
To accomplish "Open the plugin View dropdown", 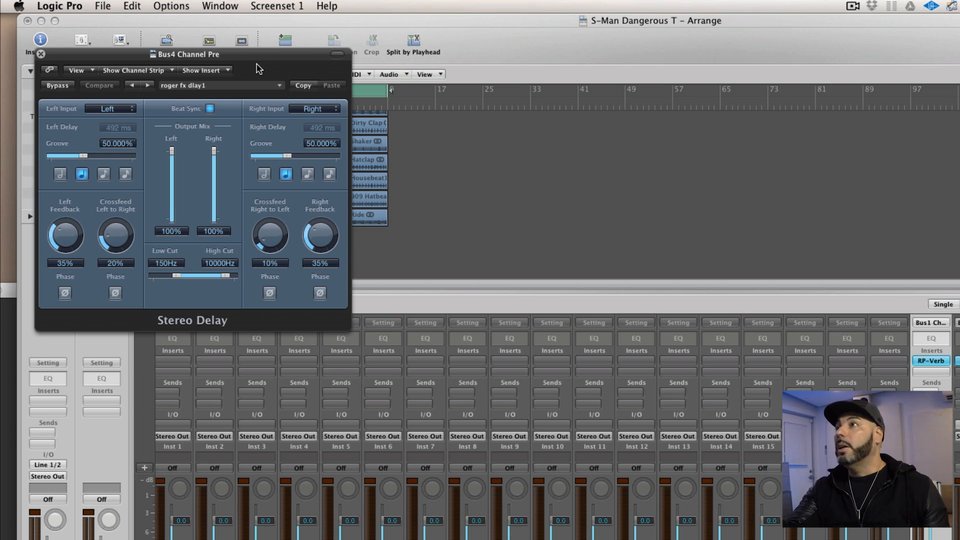I will (80, 70).
